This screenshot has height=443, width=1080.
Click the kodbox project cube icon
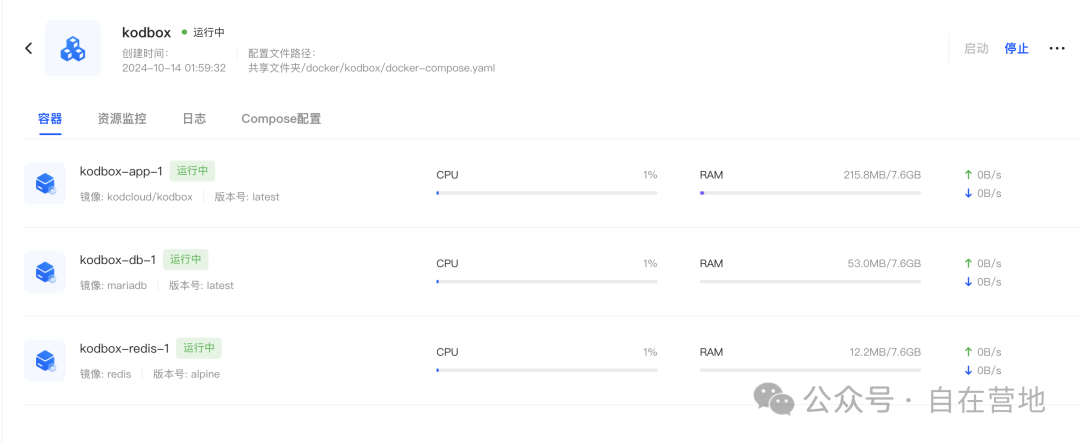73,48
